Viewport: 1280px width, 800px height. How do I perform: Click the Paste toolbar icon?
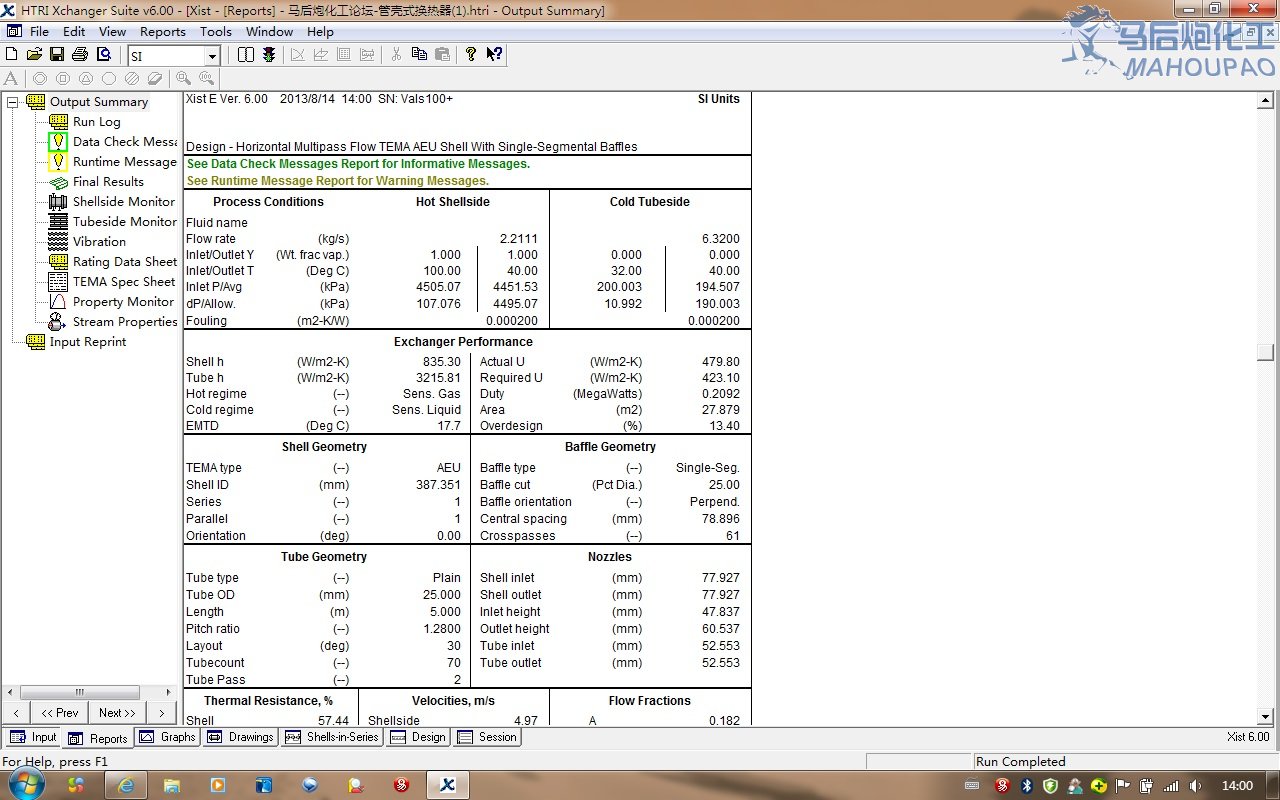[442, 54]
